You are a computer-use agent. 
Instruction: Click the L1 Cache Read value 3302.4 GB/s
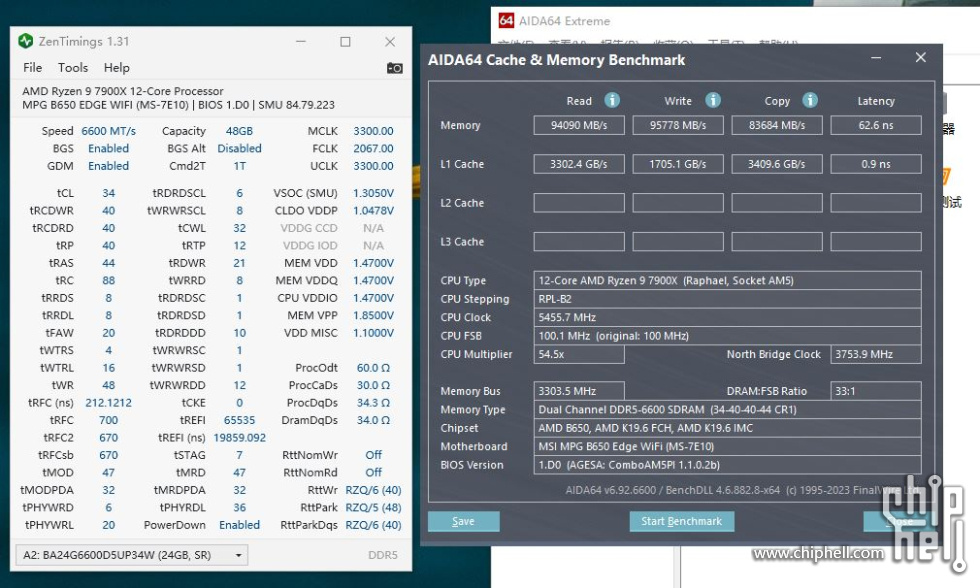pos(579,164)
